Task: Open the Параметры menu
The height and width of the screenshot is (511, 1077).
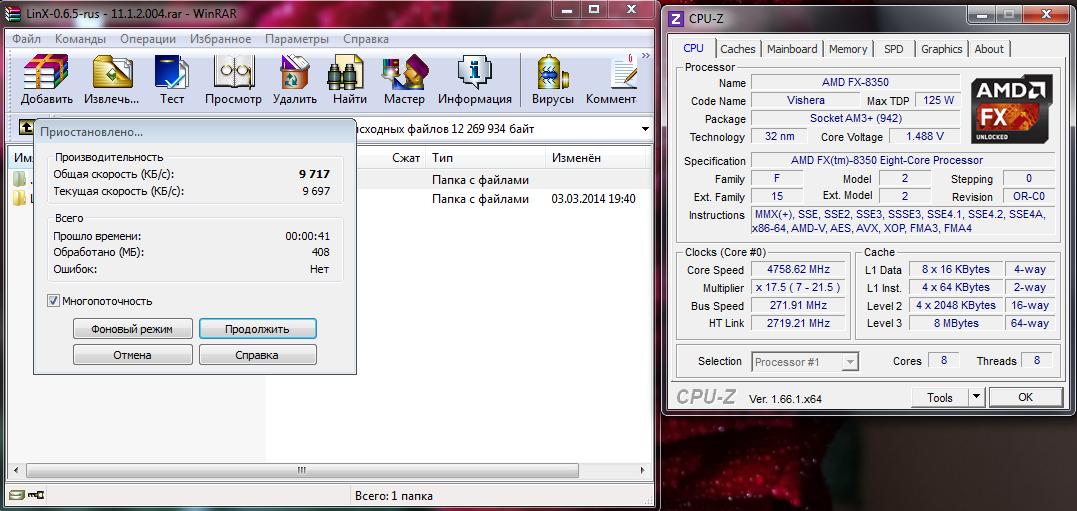Action: pyautogui.click(x=297, y=39)
